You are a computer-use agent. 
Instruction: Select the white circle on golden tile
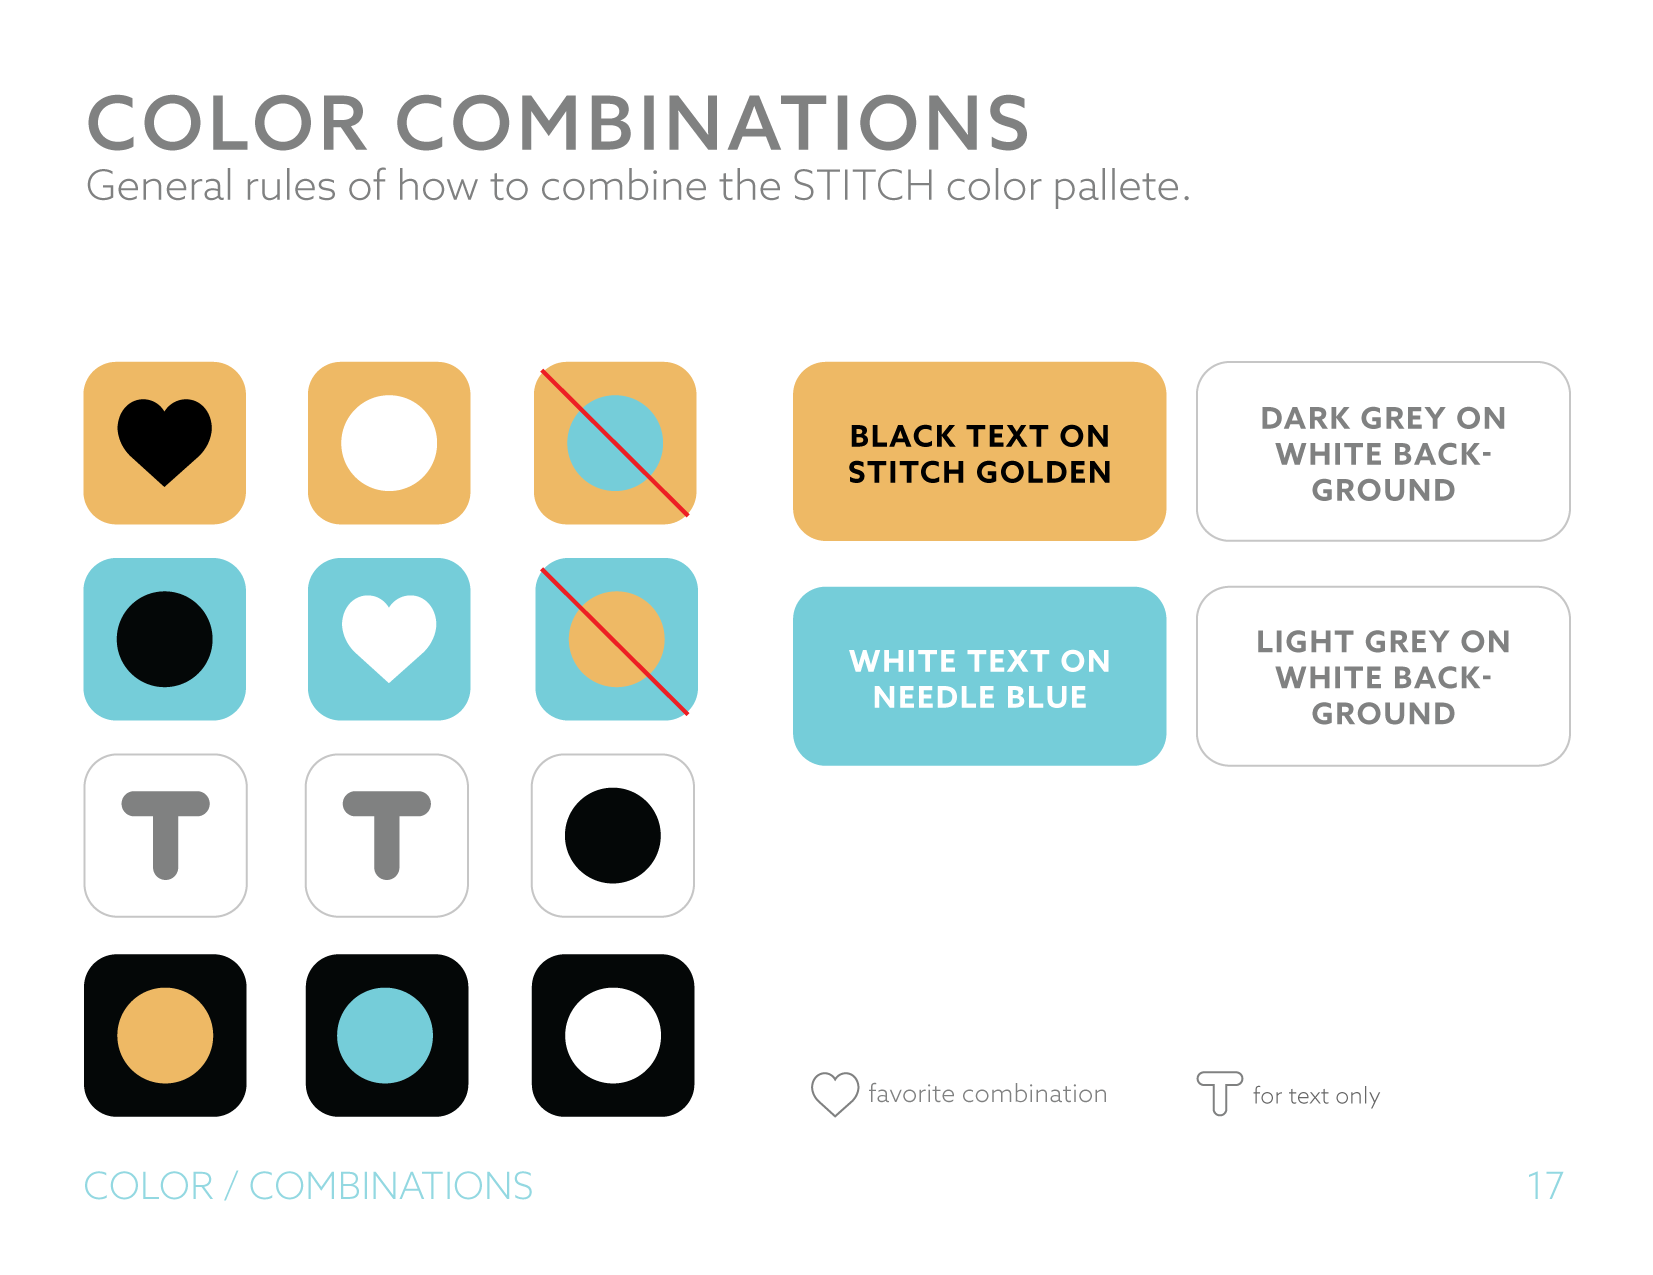pos(389,442)
